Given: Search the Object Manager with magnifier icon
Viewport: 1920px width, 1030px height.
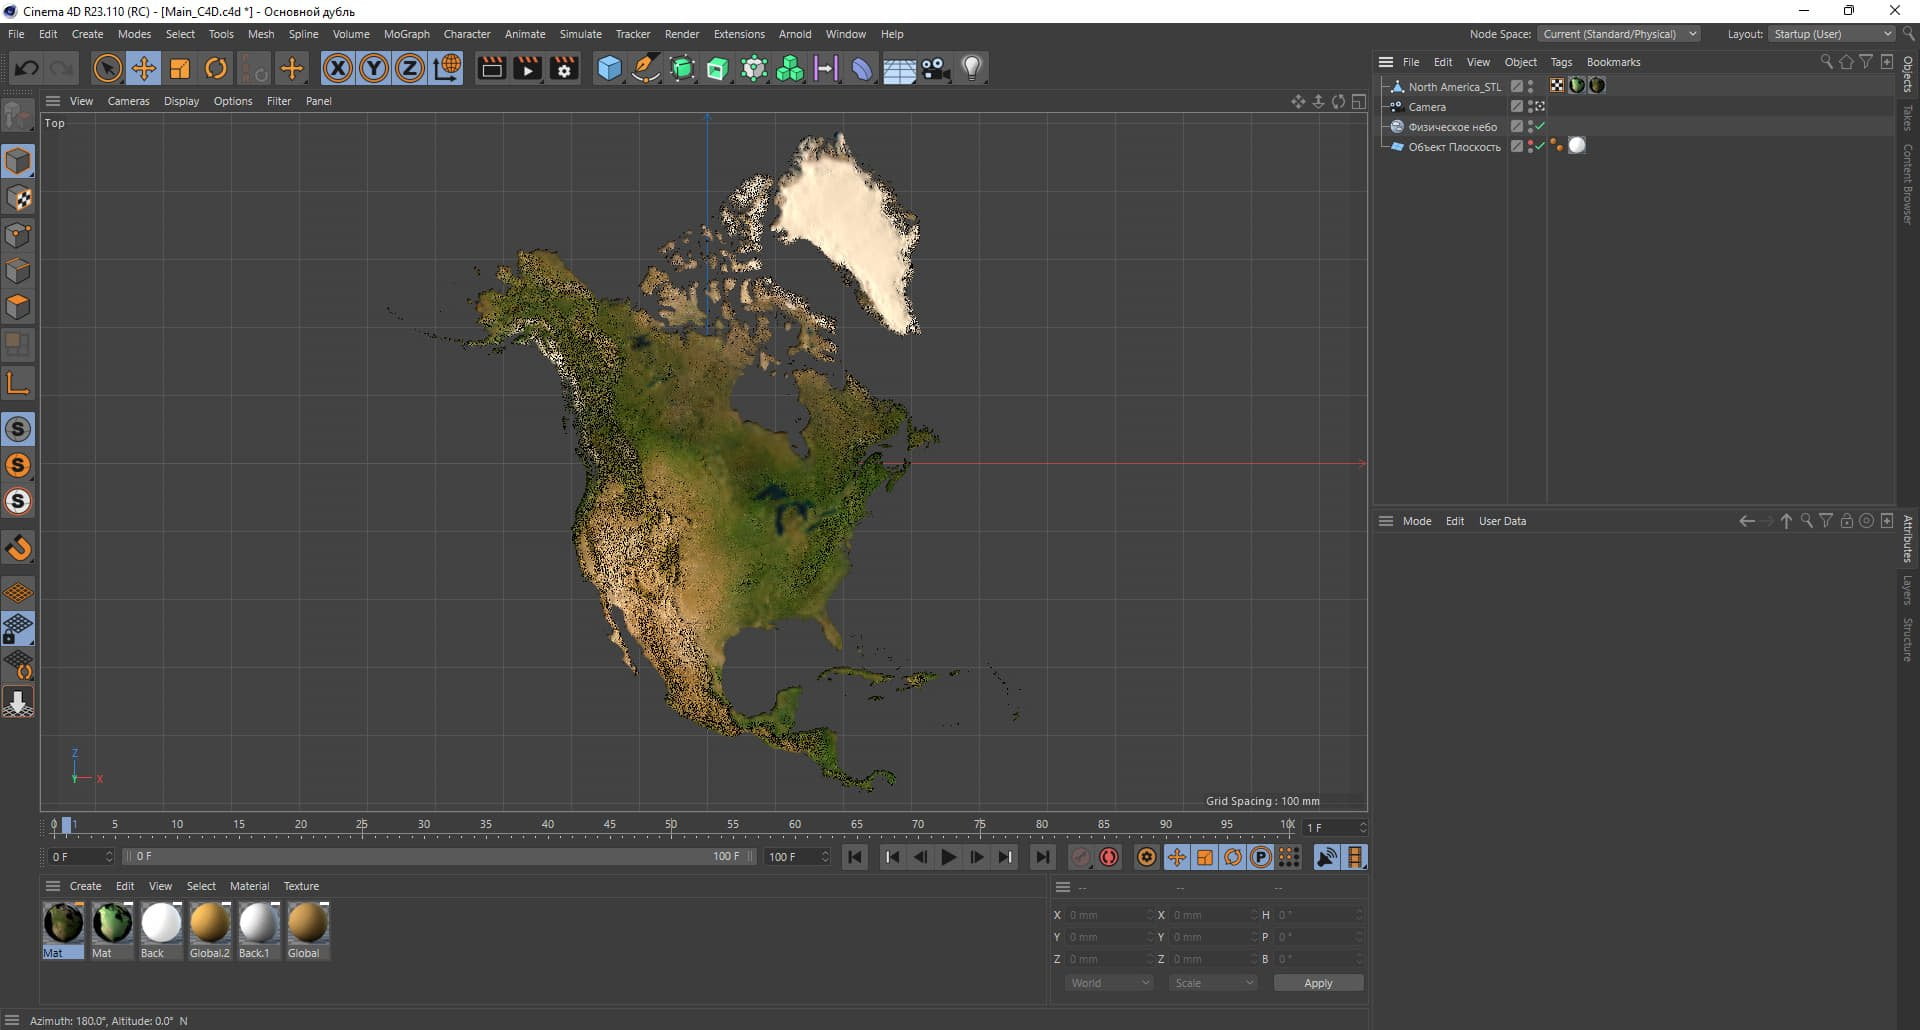Looking at the screenshot, I should pos(1826,62).
